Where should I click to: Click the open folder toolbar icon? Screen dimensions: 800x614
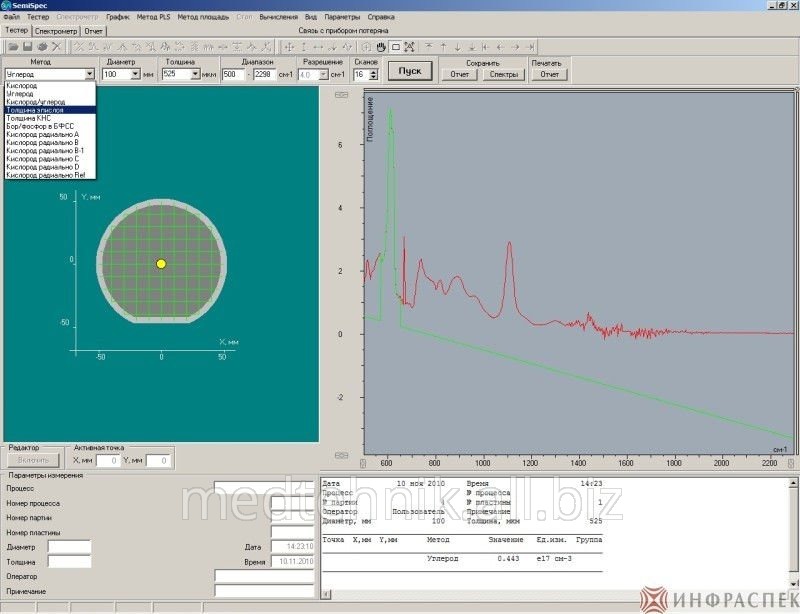coord(13,46)
